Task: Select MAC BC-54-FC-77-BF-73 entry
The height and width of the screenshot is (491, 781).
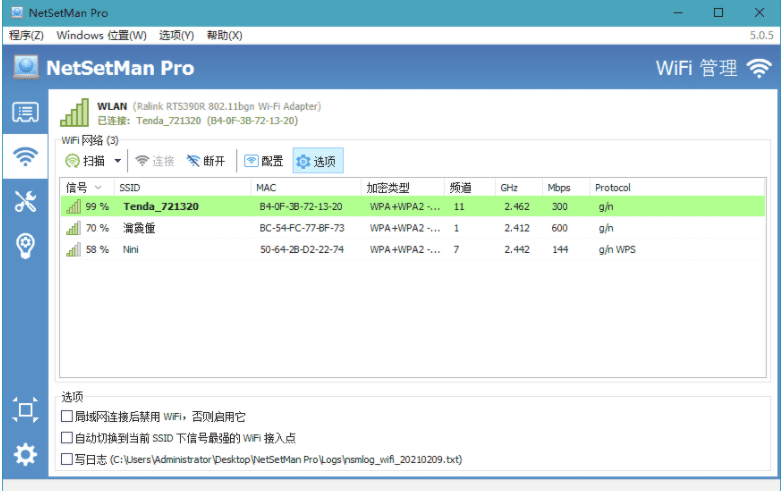Action: click(302, 228)
